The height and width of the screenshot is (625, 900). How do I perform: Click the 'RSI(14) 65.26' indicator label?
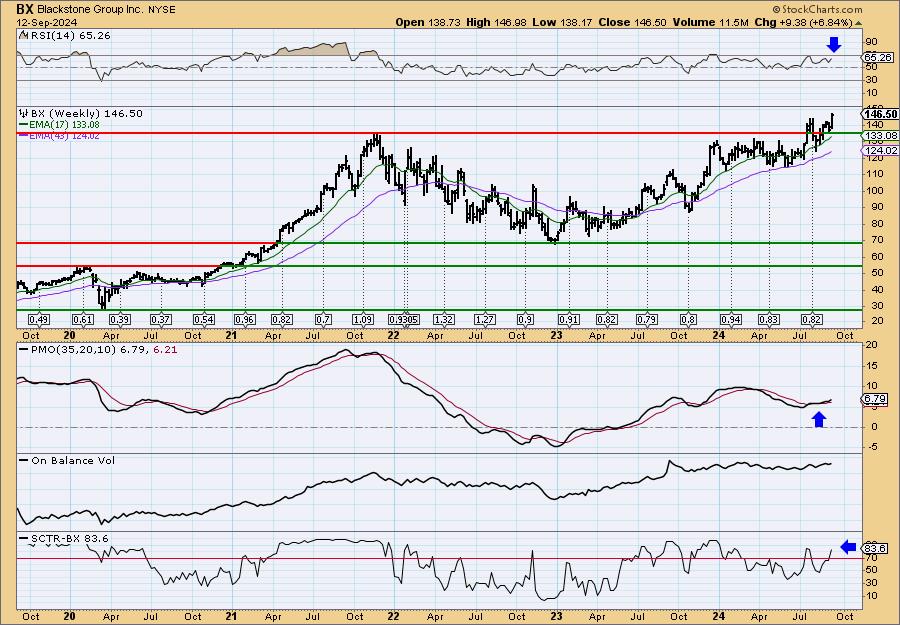(69, 36)
